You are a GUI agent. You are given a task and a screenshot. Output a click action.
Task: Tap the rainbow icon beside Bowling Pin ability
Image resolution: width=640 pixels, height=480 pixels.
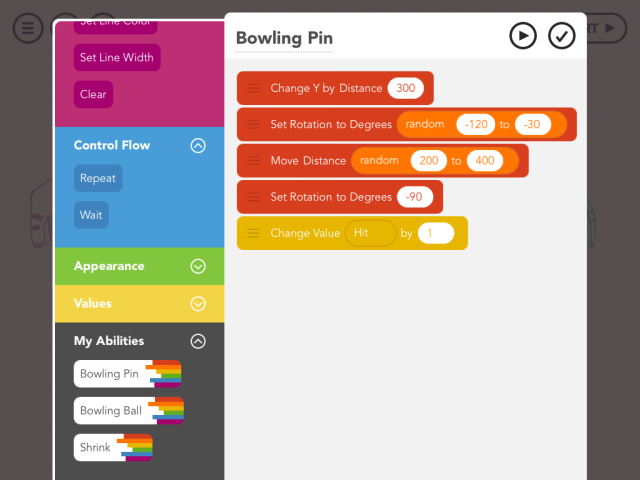coord(165,374)
